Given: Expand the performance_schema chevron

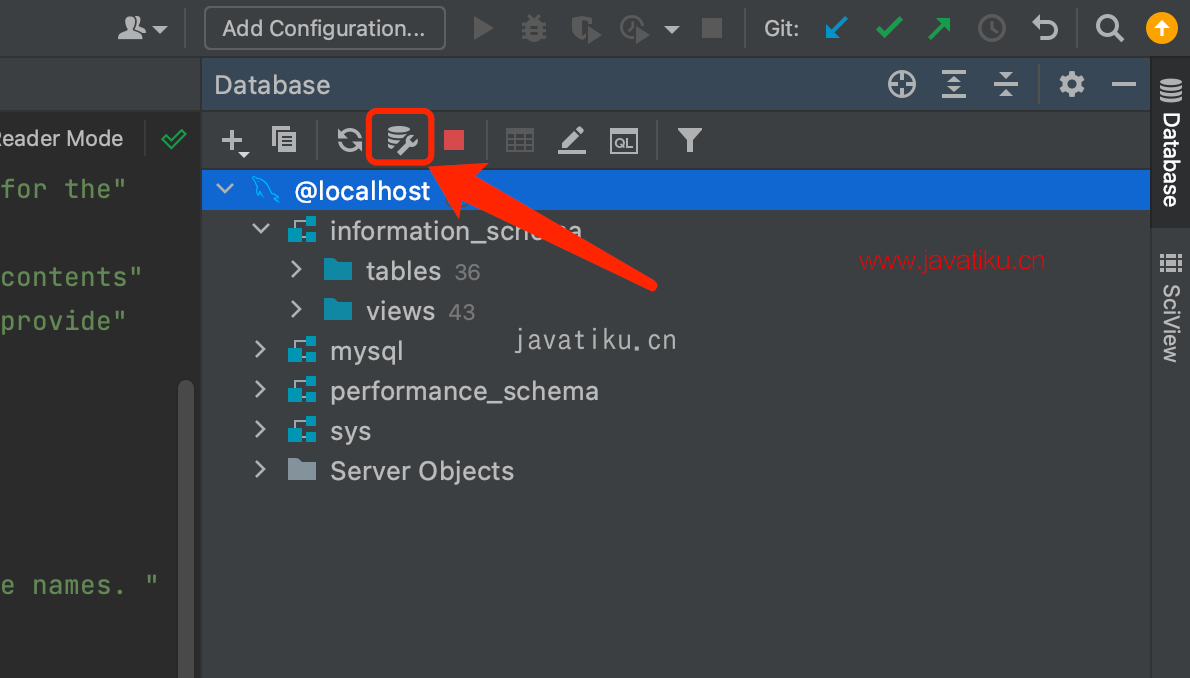Looking at the screenshot, I should 260,389.
